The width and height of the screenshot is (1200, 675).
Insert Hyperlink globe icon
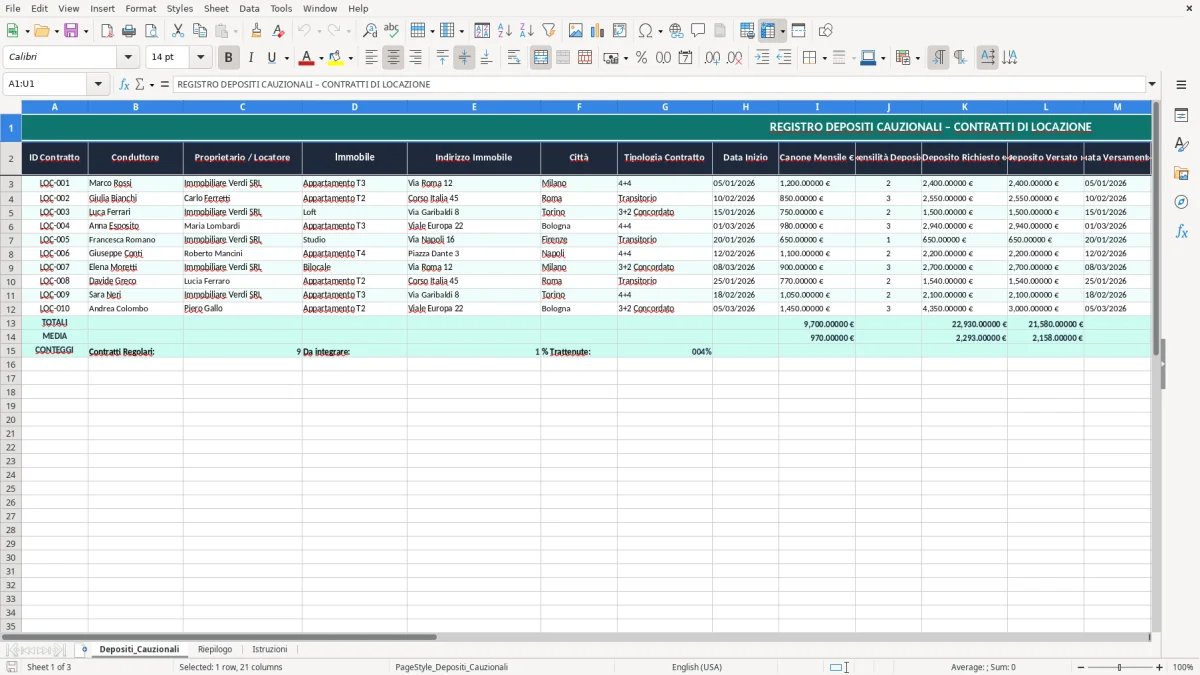[676, 31]
